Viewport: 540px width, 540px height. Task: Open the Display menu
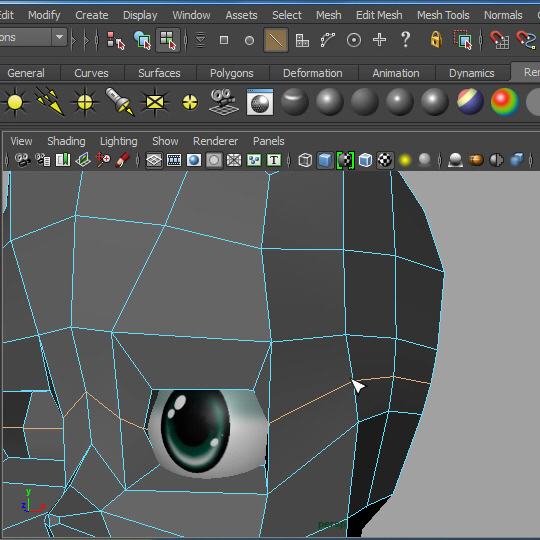(x=140, y=15)
